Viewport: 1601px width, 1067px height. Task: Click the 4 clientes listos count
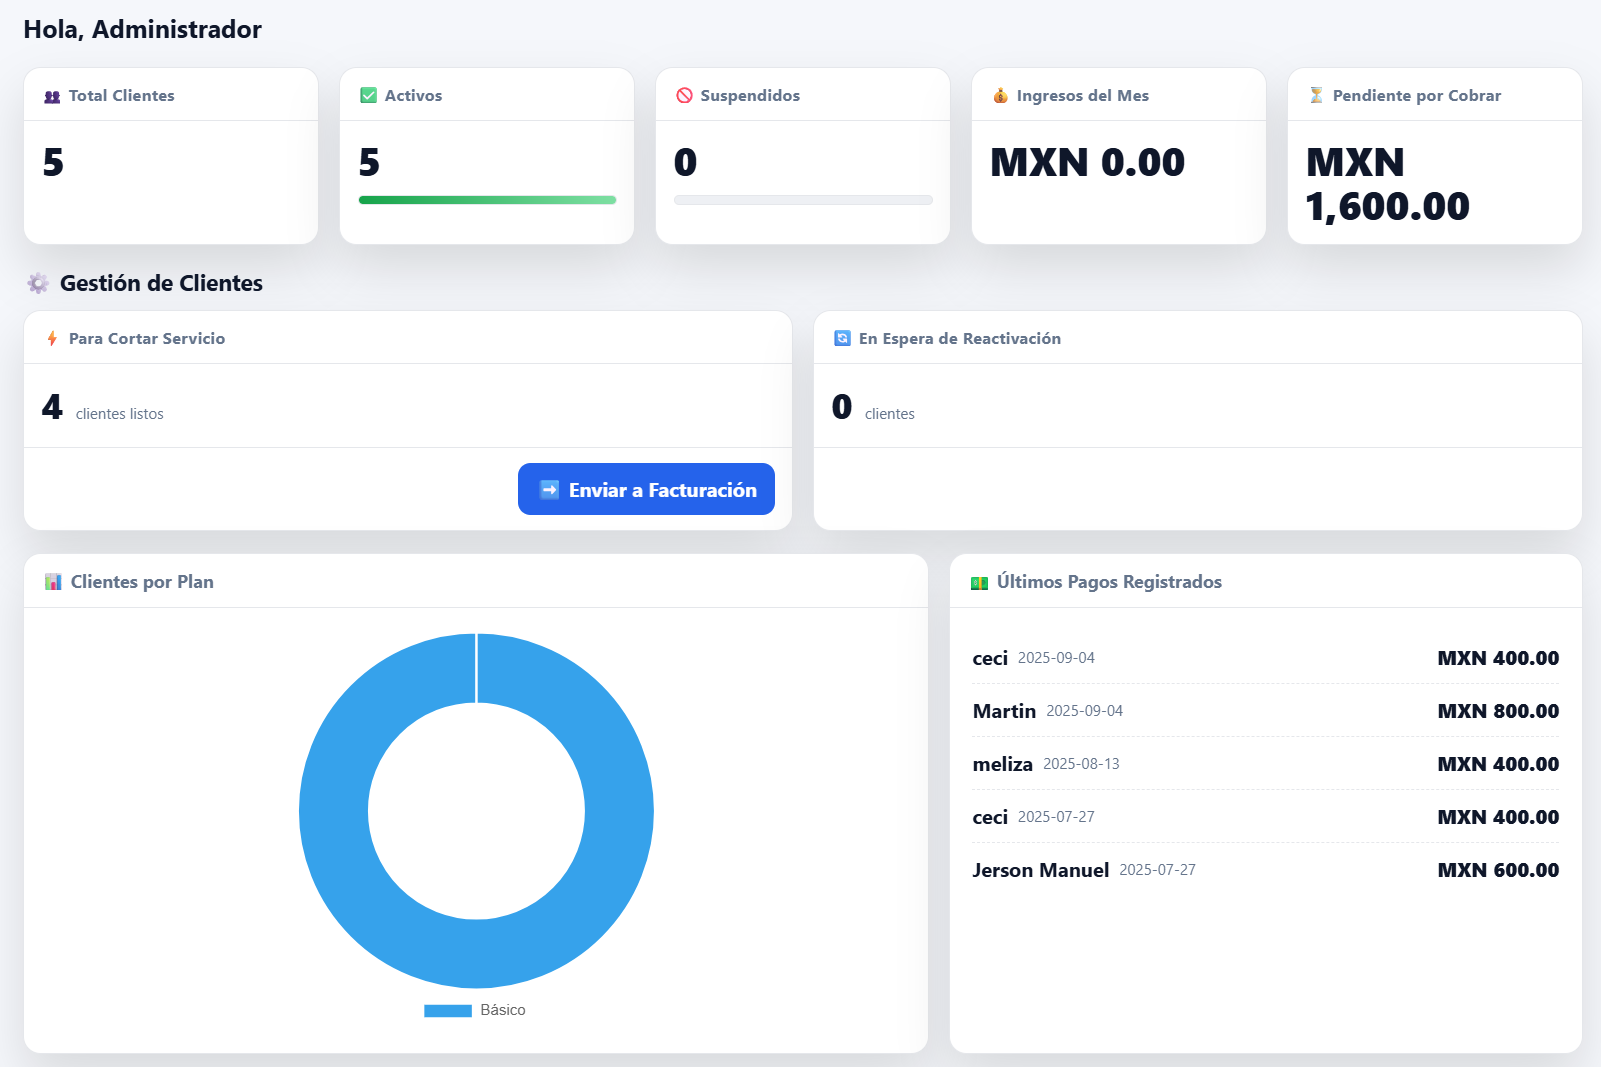coord(53,408)
